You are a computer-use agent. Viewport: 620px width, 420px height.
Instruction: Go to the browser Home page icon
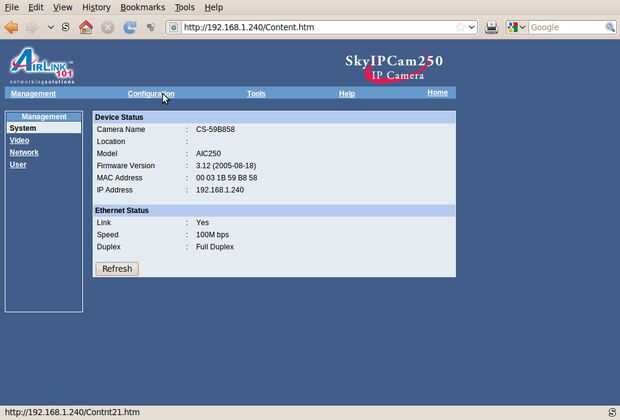pyautogui.click(x=85, y=27)
